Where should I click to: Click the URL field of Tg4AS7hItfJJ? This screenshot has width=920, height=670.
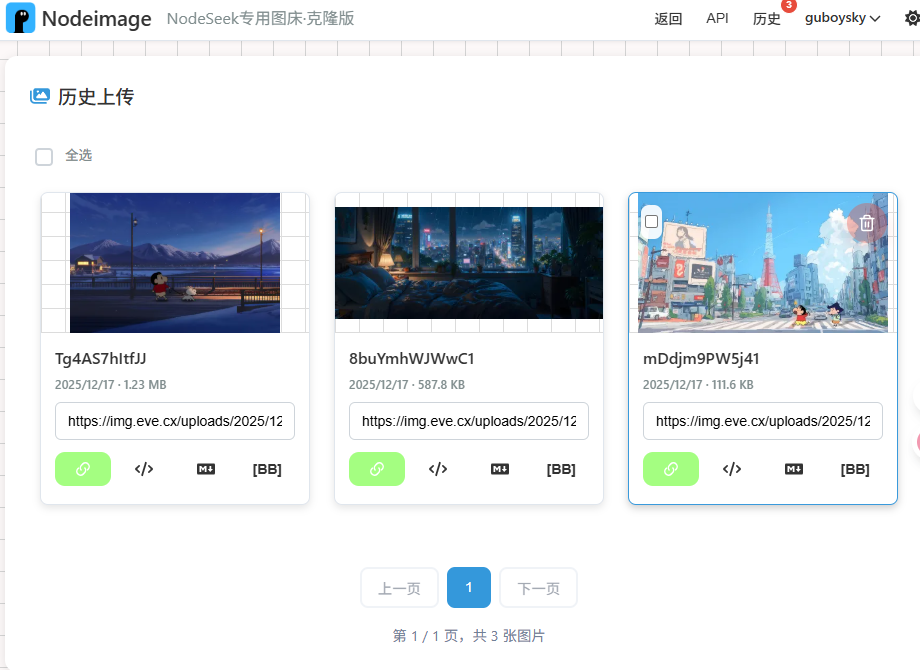pos(175,421)
